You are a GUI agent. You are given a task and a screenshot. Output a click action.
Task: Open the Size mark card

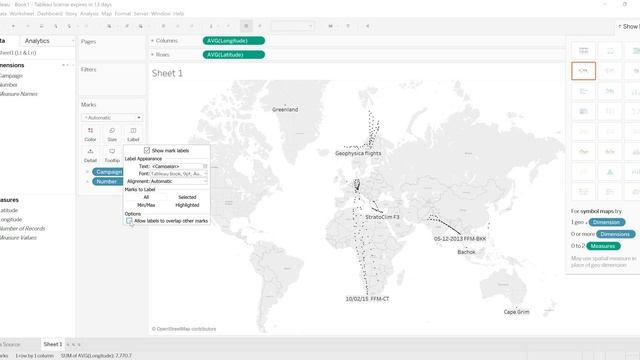pos(112,134)
